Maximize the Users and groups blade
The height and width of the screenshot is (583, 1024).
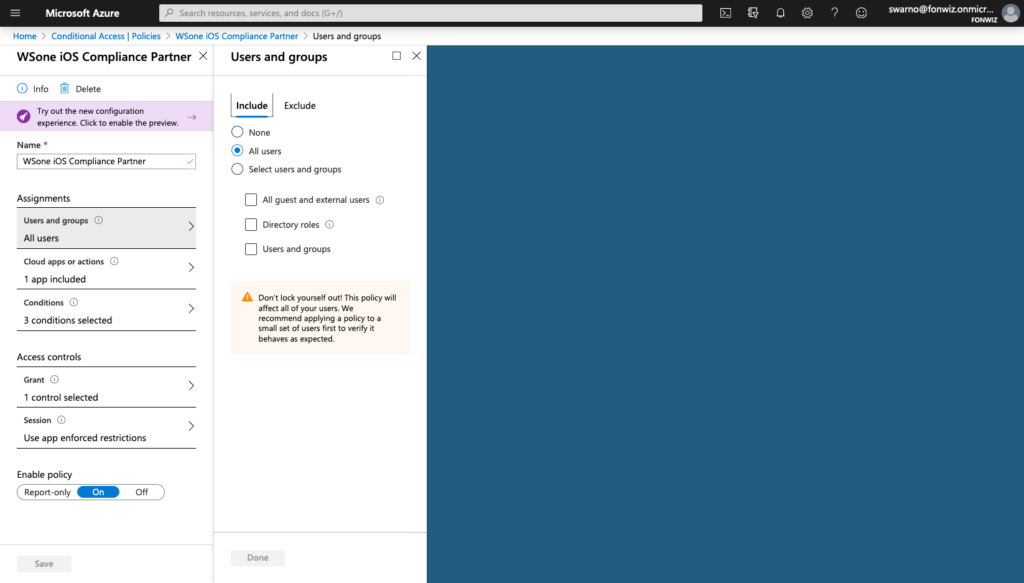(x=396, y=56)
